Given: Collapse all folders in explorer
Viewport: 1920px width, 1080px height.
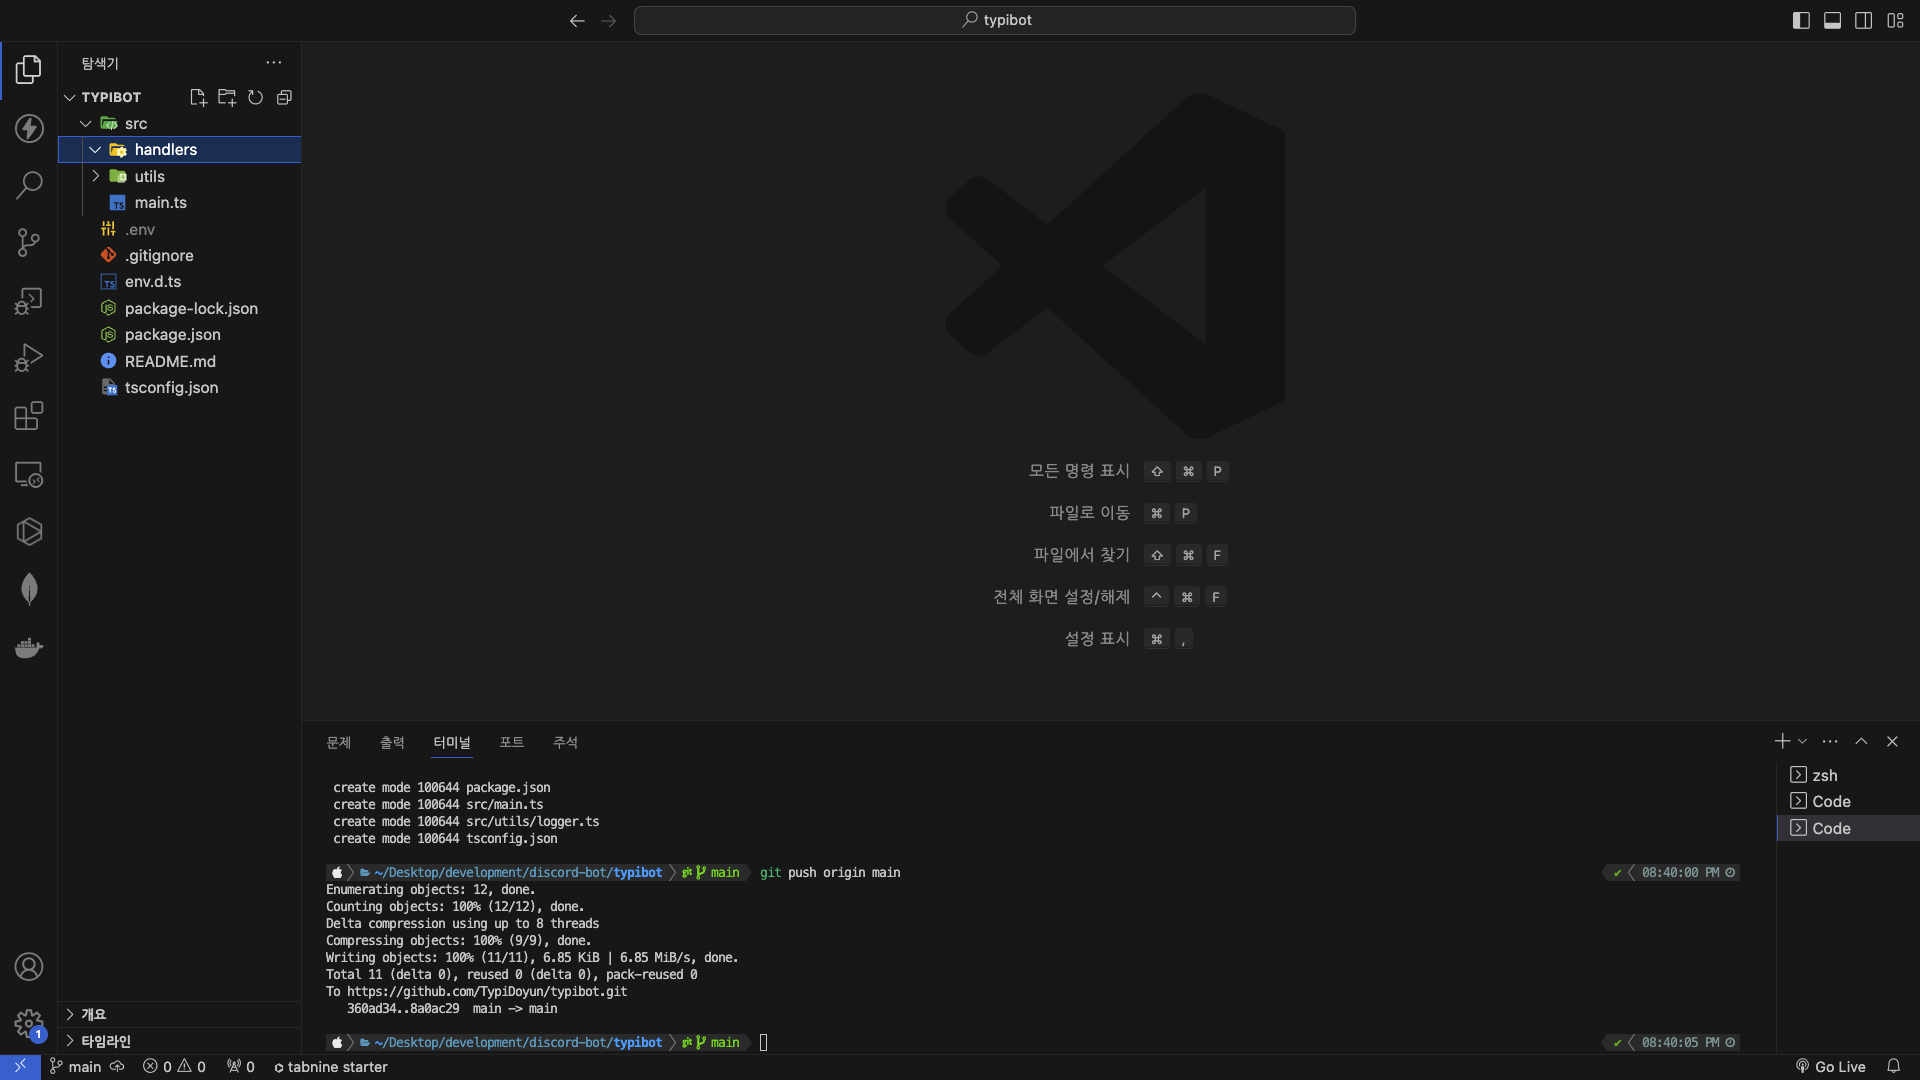Looking at the screenshot, I should tap(284, 97).
